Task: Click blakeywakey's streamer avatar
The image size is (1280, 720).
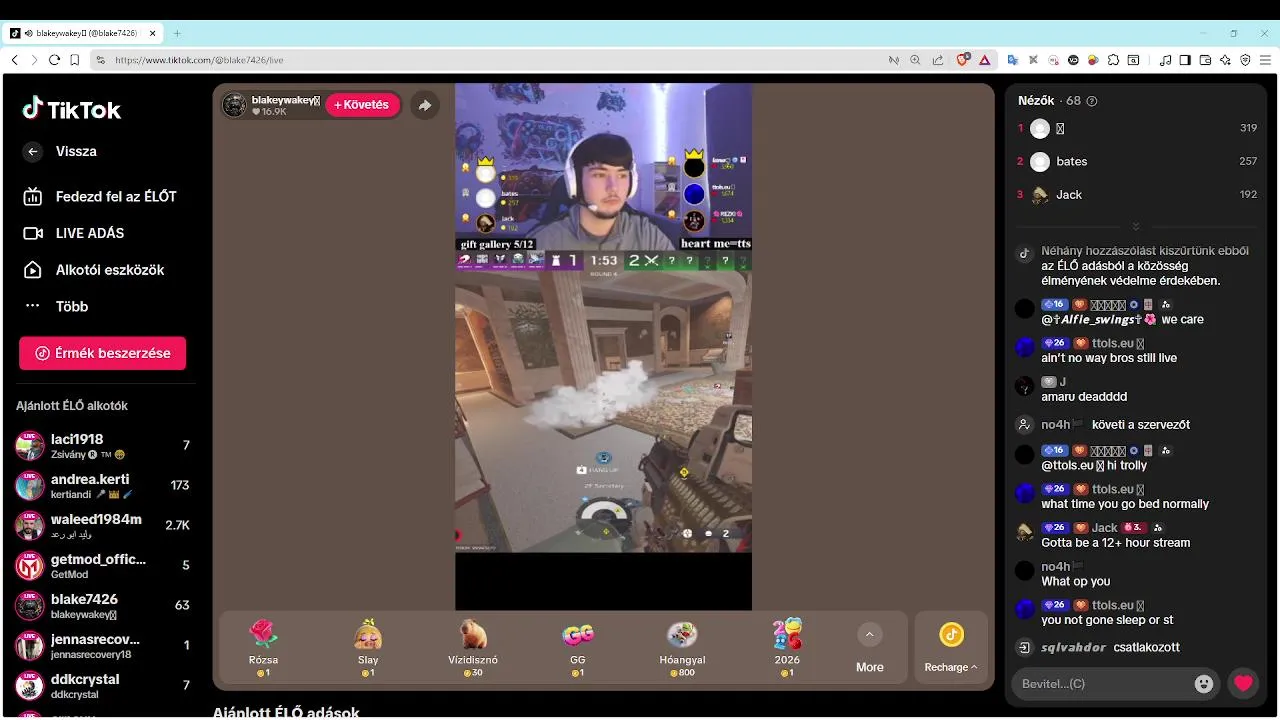Action: [234, 105]
